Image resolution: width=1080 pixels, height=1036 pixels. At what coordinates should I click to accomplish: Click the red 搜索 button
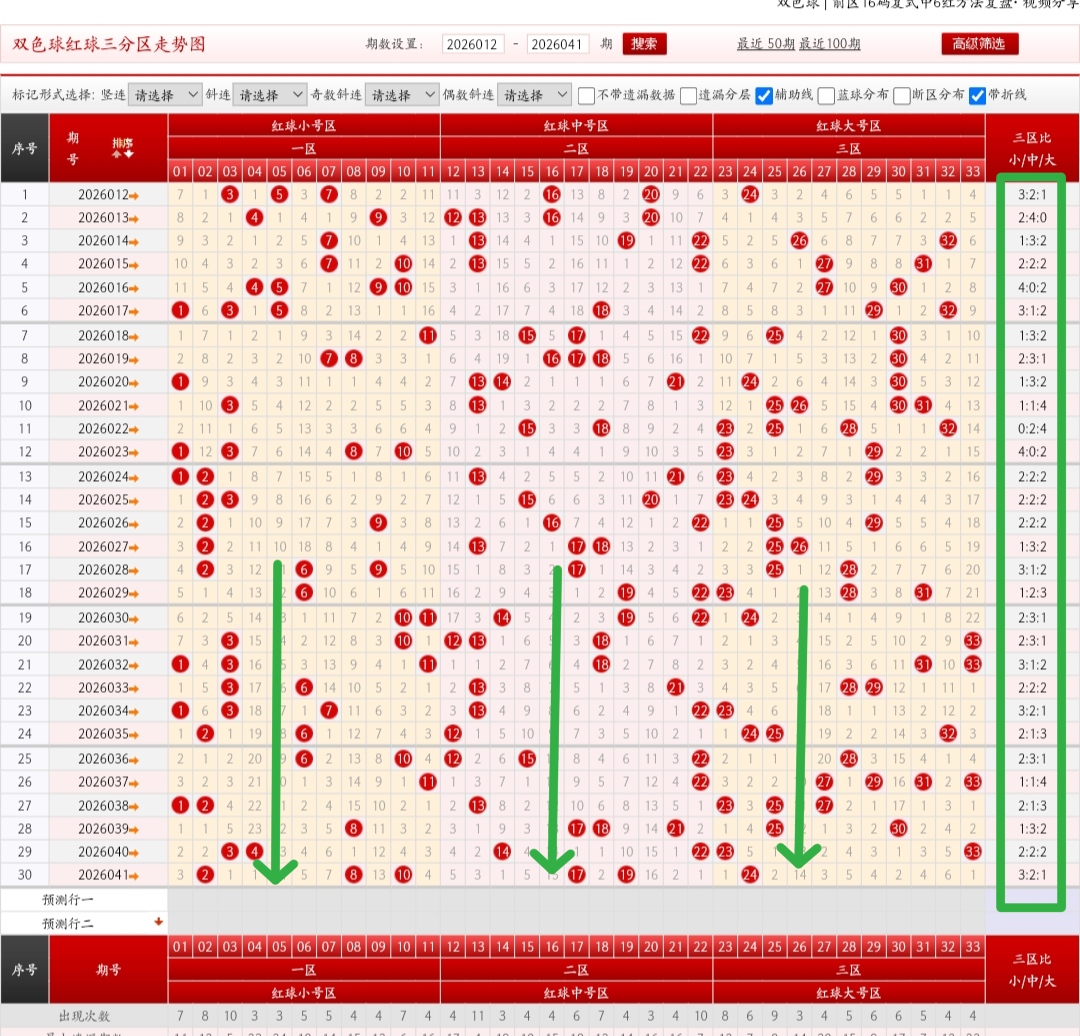click(x=644, y=44)
